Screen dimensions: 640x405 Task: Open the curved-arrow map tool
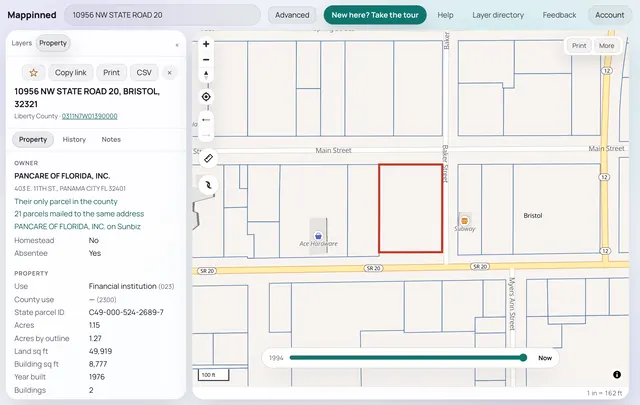208,185
